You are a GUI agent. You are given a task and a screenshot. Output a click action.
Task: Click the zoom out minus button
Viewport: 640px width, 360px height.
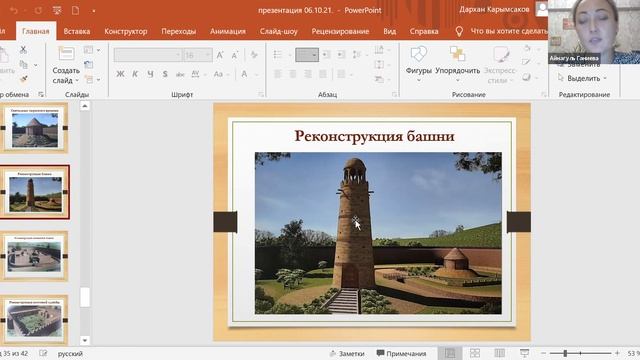(543, 353)
